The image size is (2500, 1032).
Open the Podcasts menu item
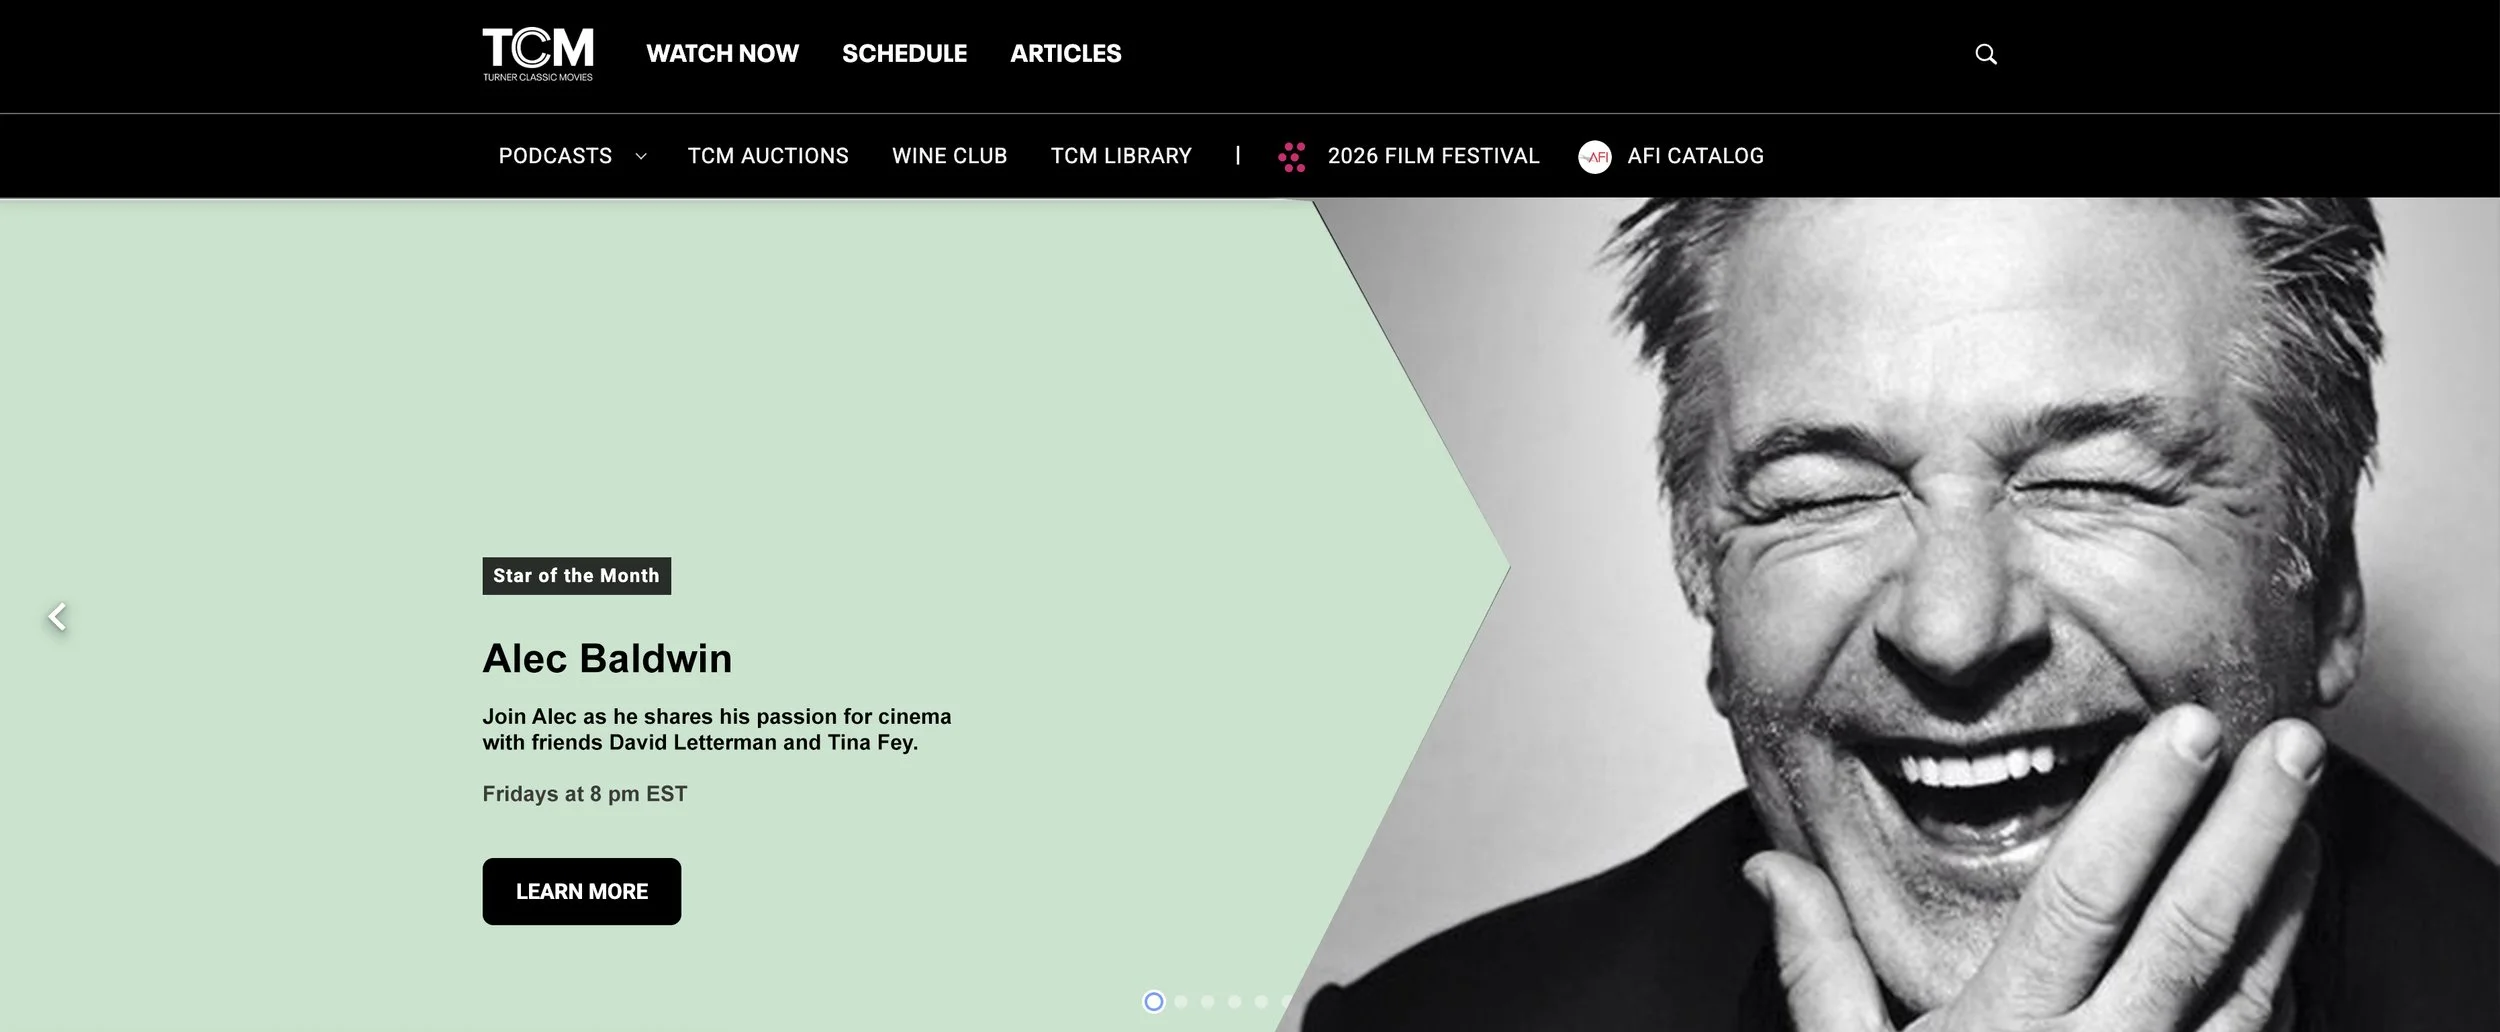(x=555, y=156)
